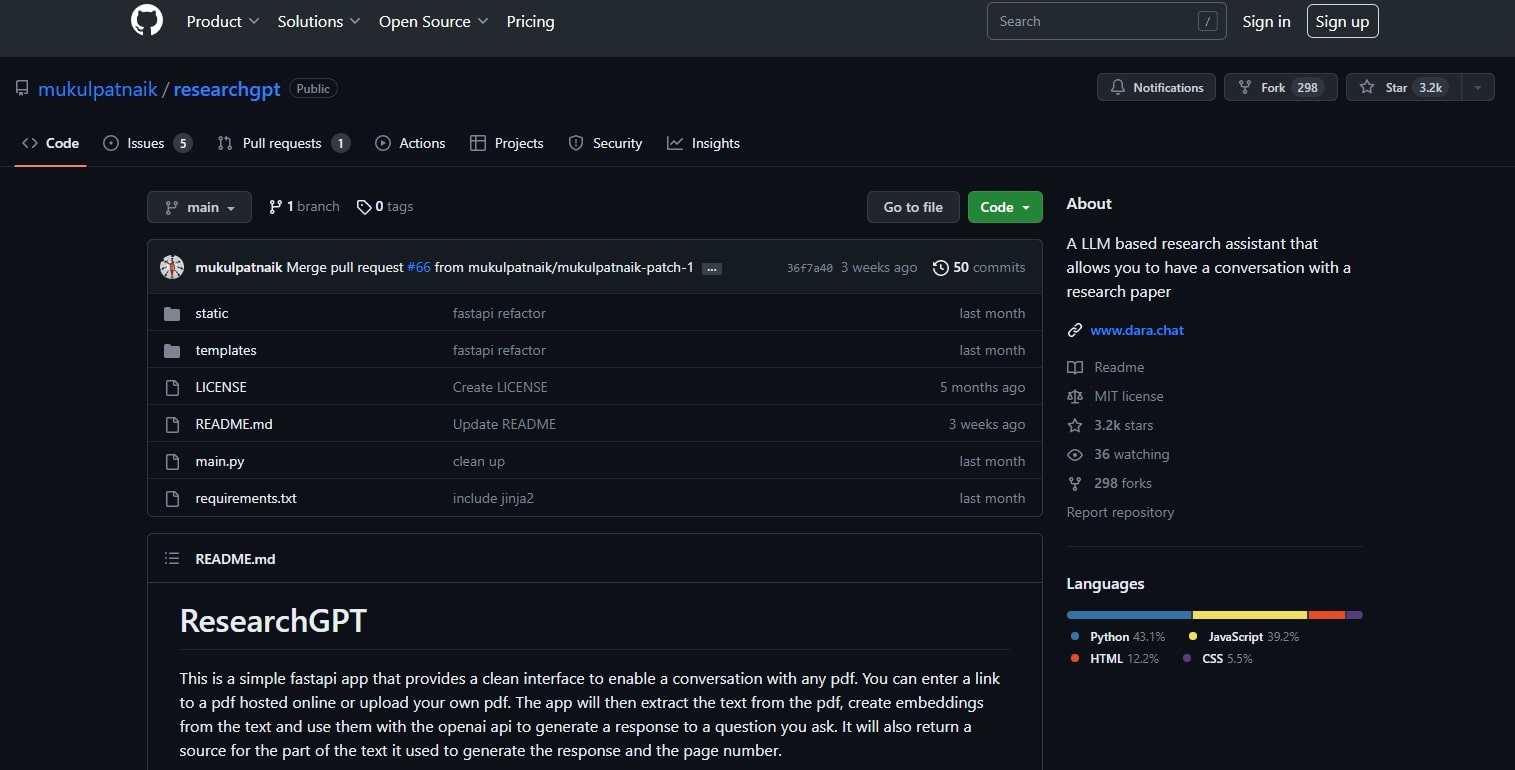Click the README outline list icon
The width and height of the screenshot is (1515, 770).
(172, 559)
